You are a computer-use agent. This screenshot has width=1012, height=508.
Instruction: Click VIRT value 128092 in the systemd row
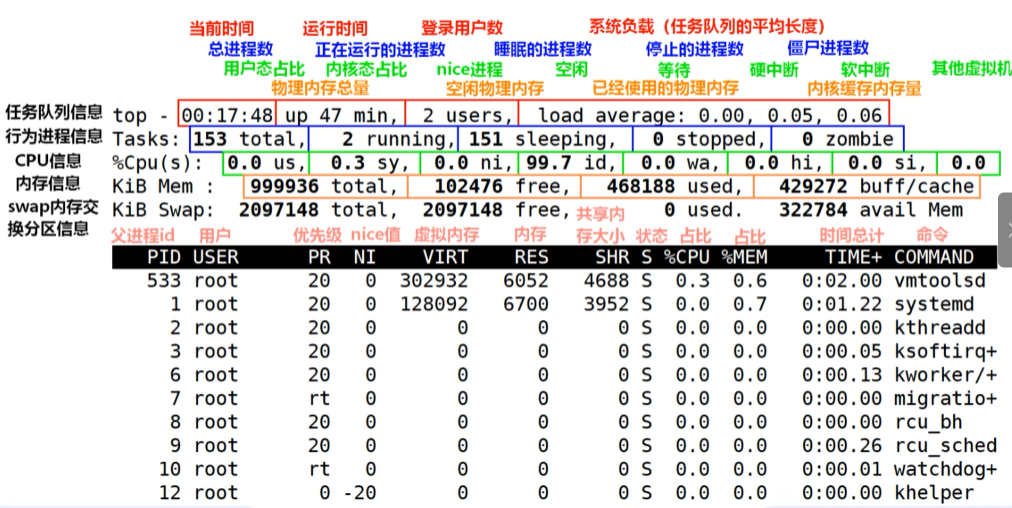[434, 304]
